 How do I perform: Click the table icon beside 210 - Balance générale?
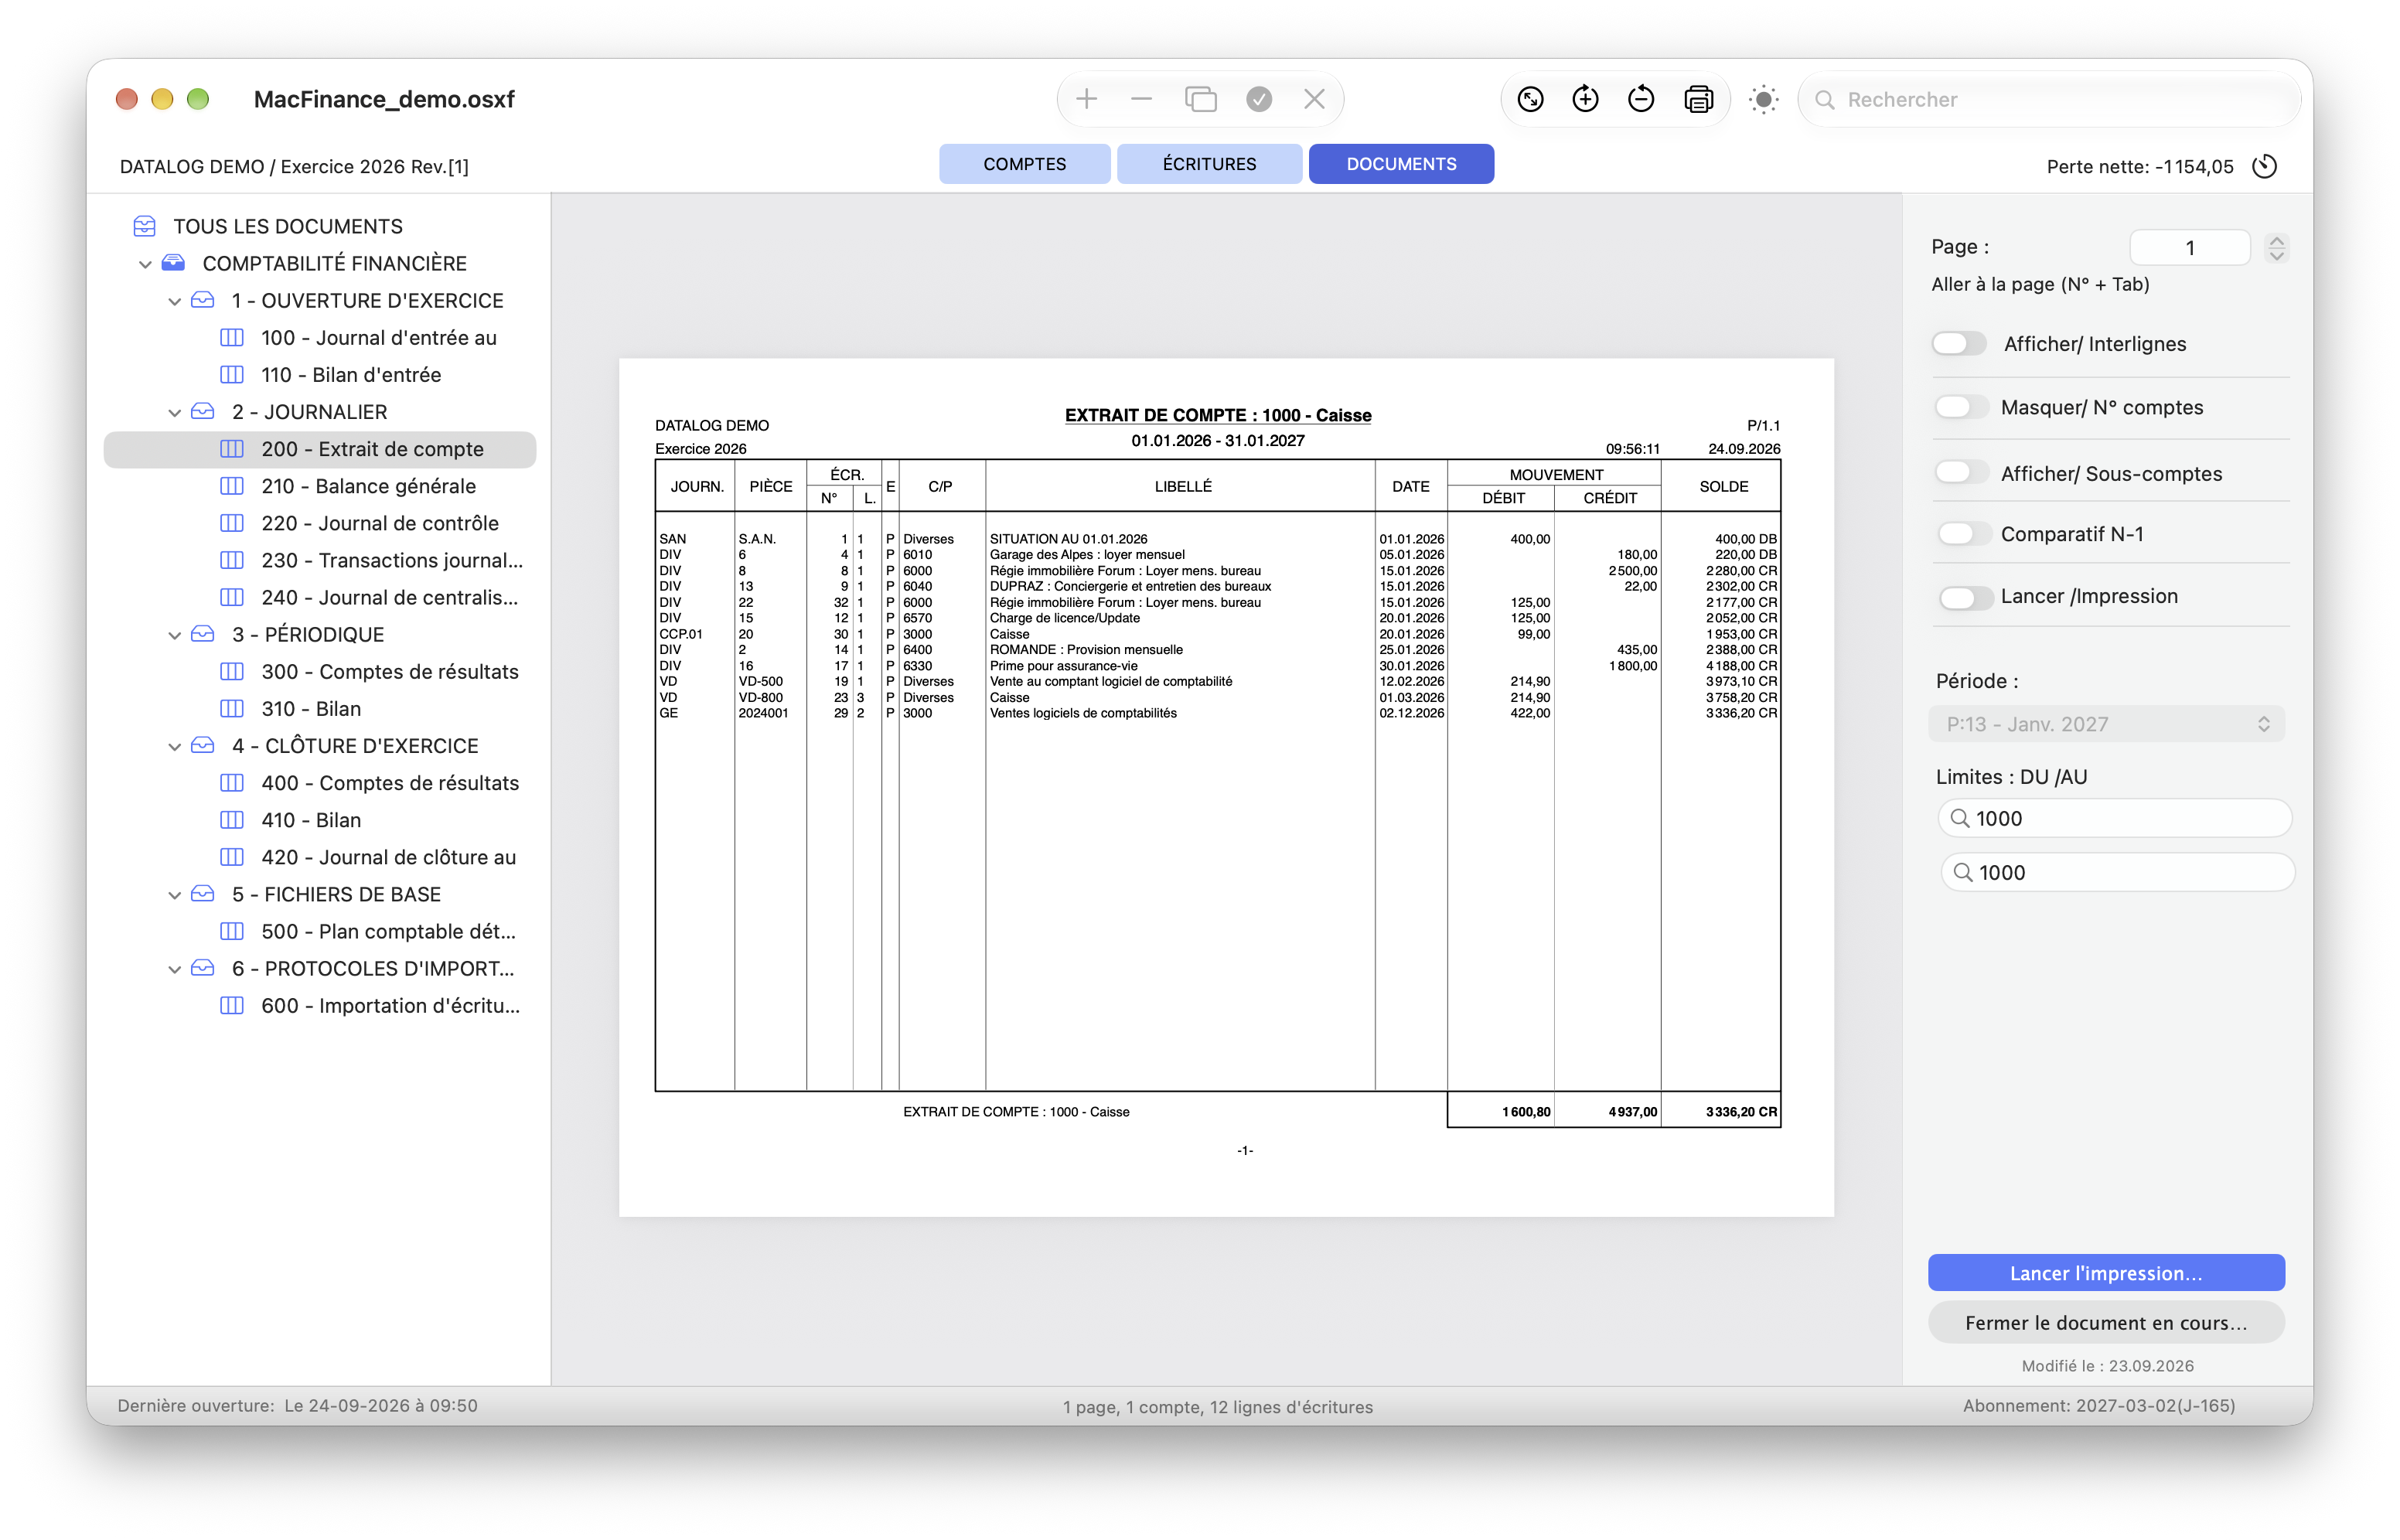[232, 486]
